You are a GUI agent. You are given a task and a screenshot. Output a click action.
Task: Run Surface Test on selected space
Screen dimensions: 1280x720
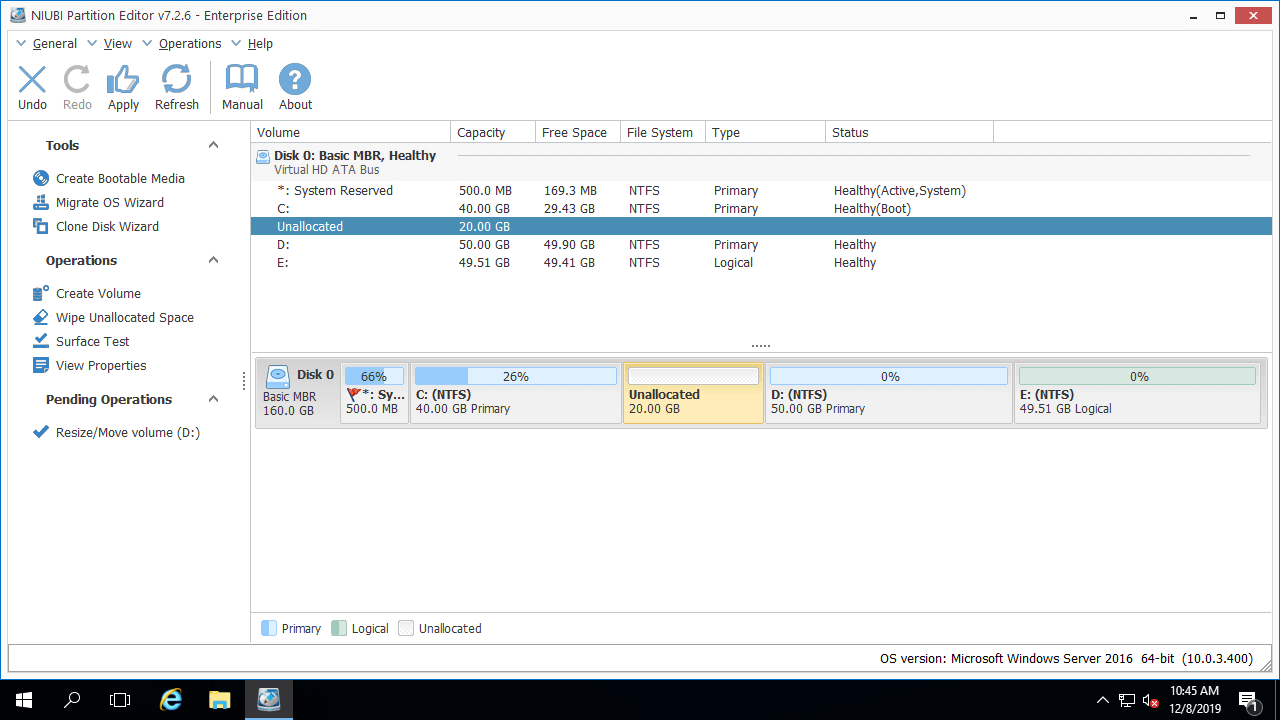coord(92,341)
